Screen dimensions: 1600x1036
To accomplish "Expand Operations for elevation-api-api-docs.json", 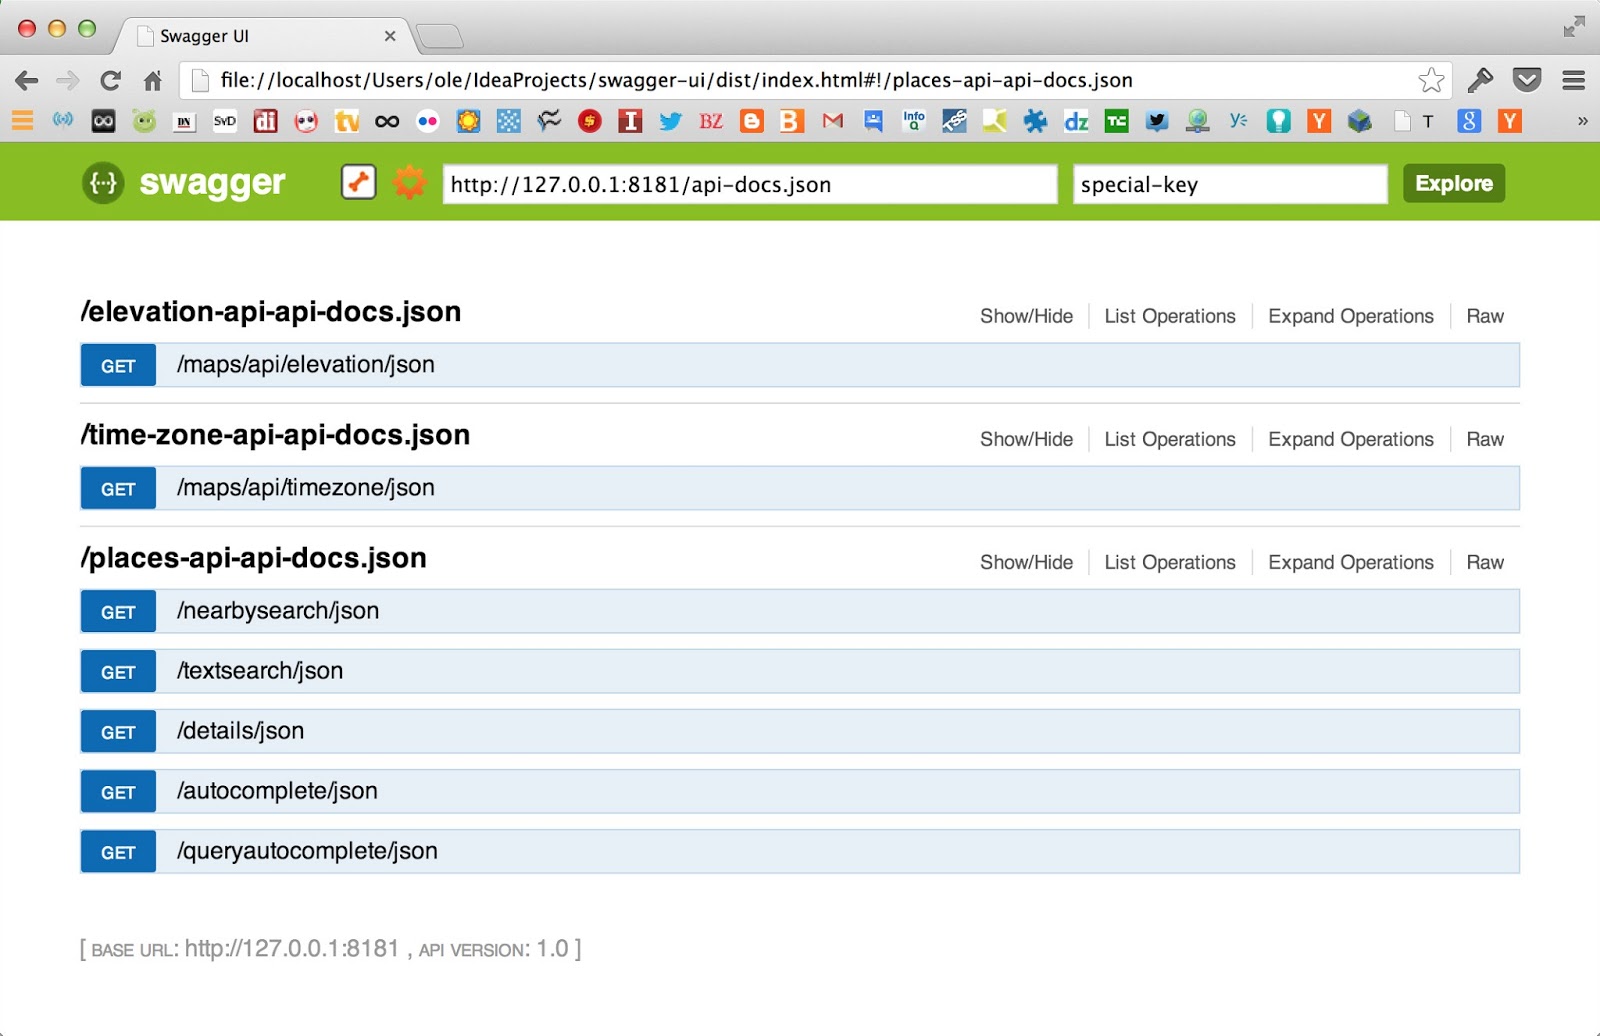I will [1351, 316].
